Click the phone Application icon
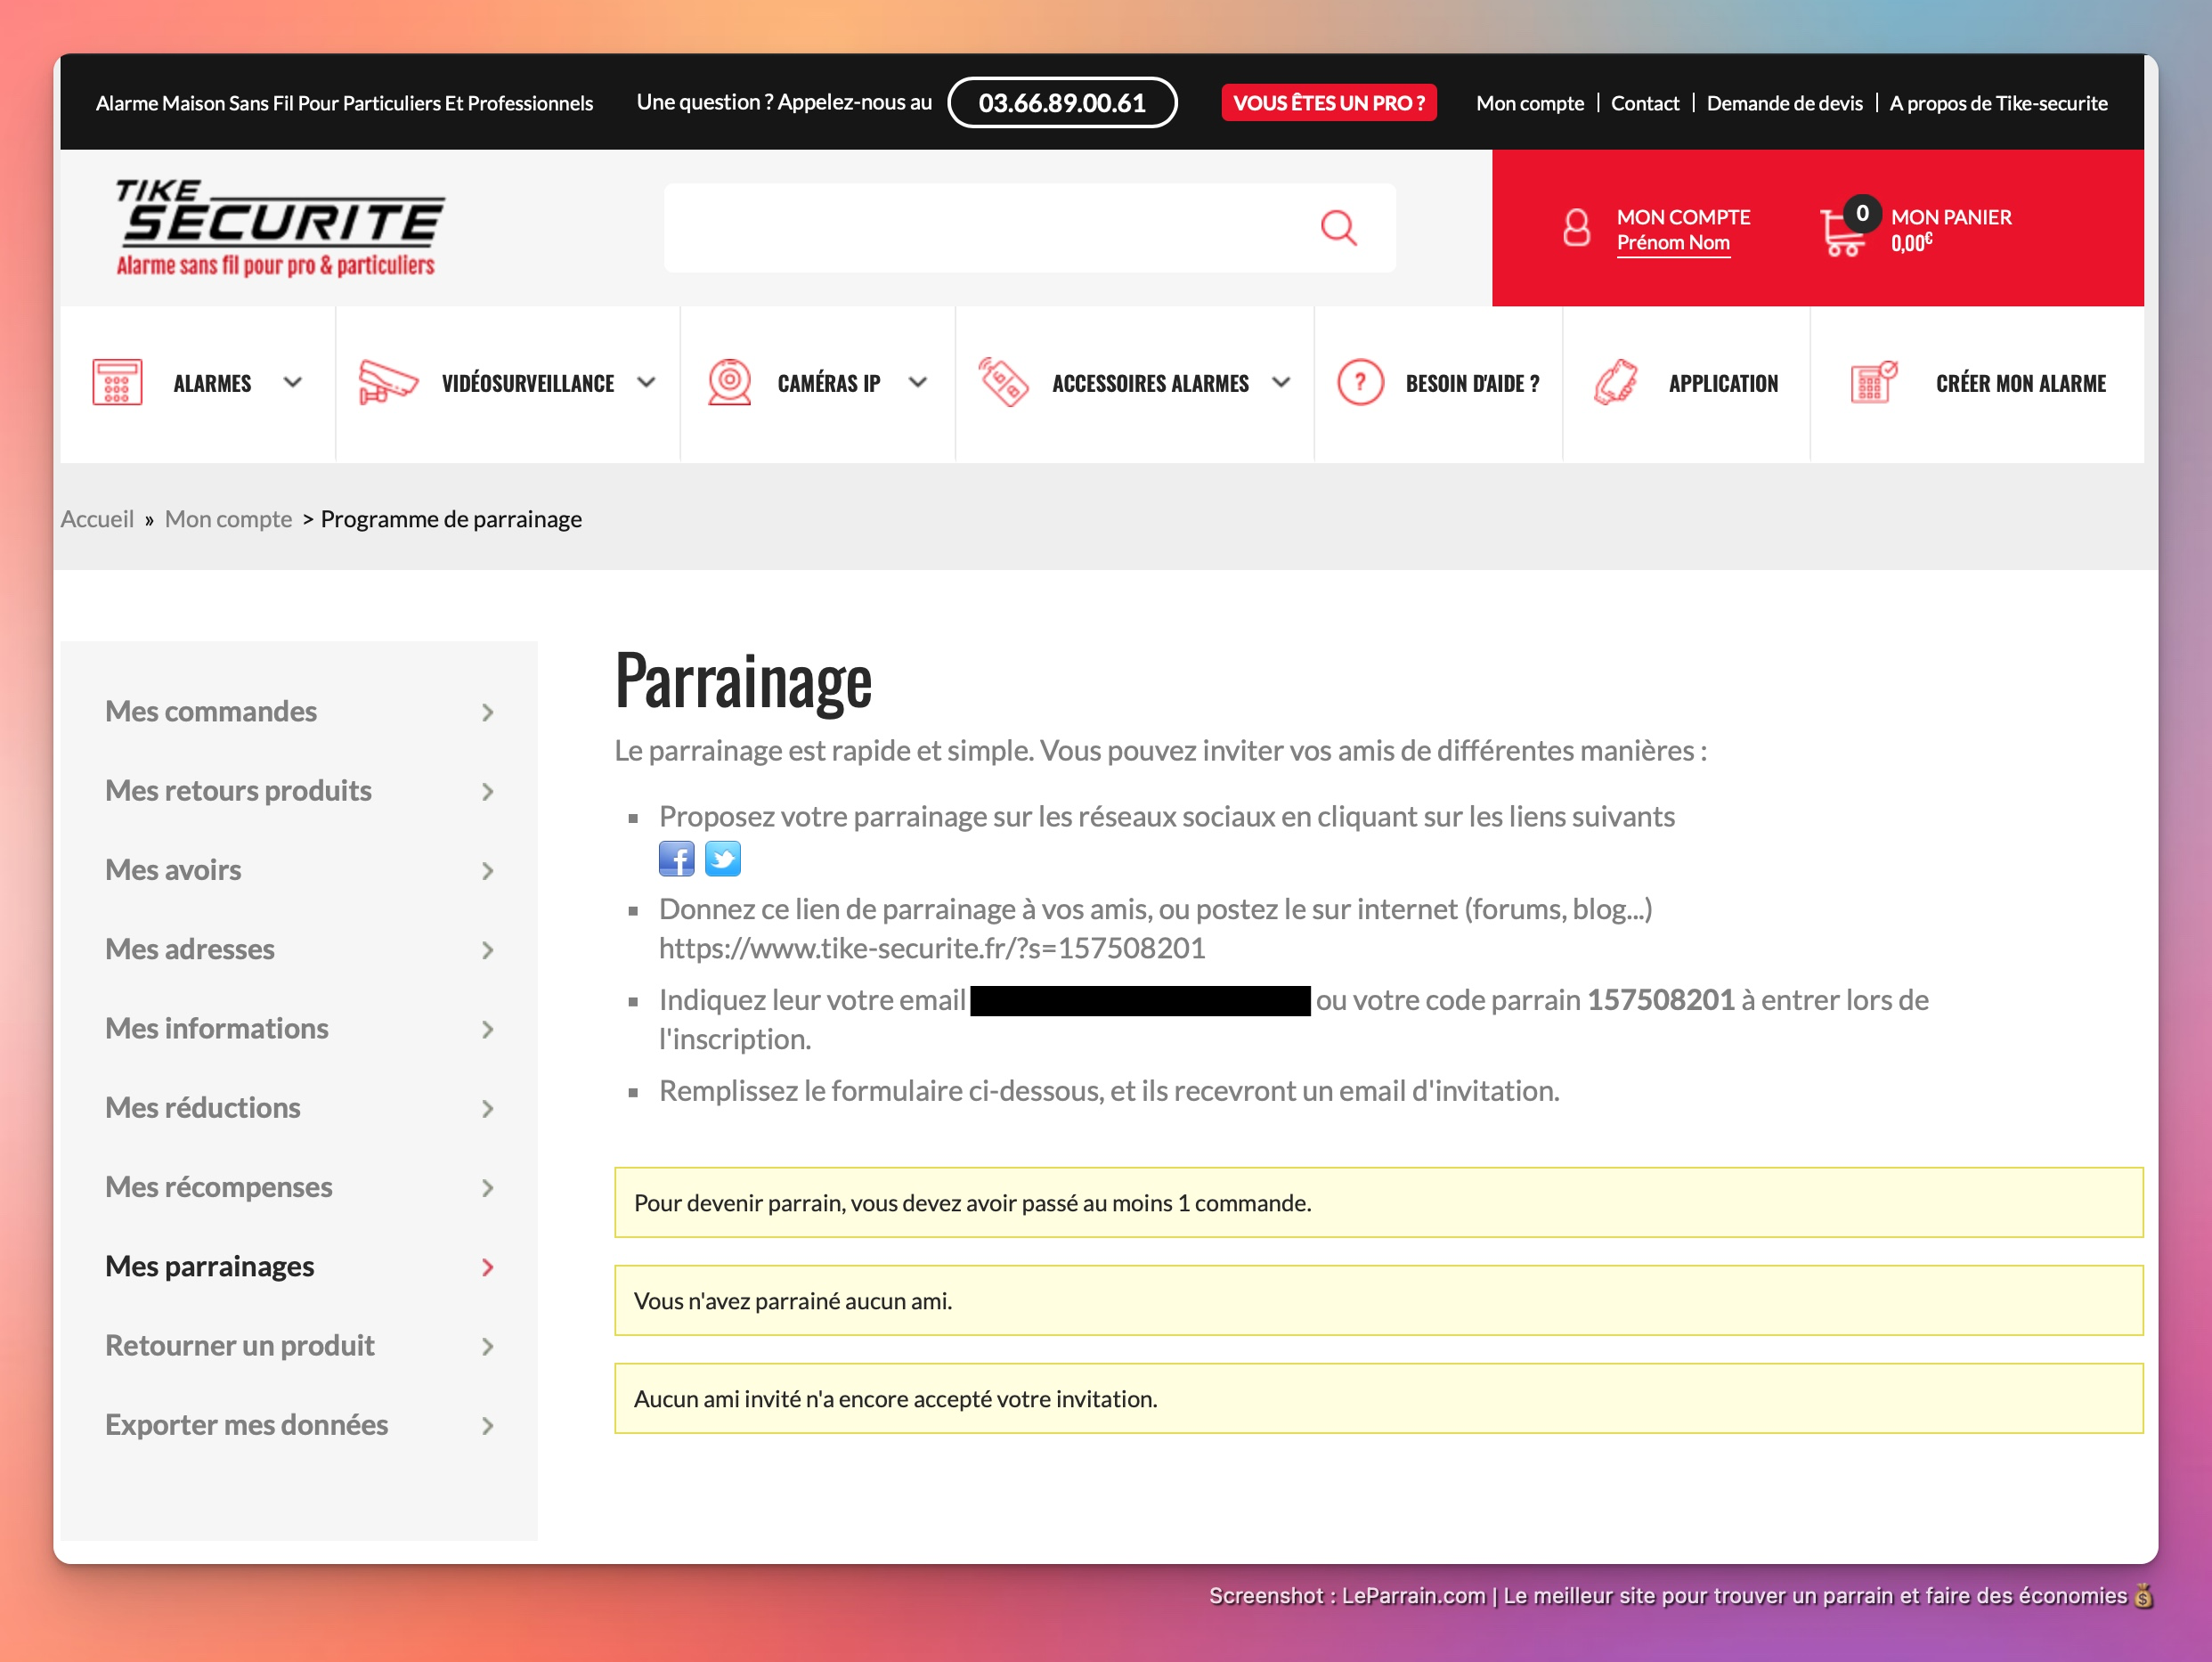 (x=1615, y=383)
